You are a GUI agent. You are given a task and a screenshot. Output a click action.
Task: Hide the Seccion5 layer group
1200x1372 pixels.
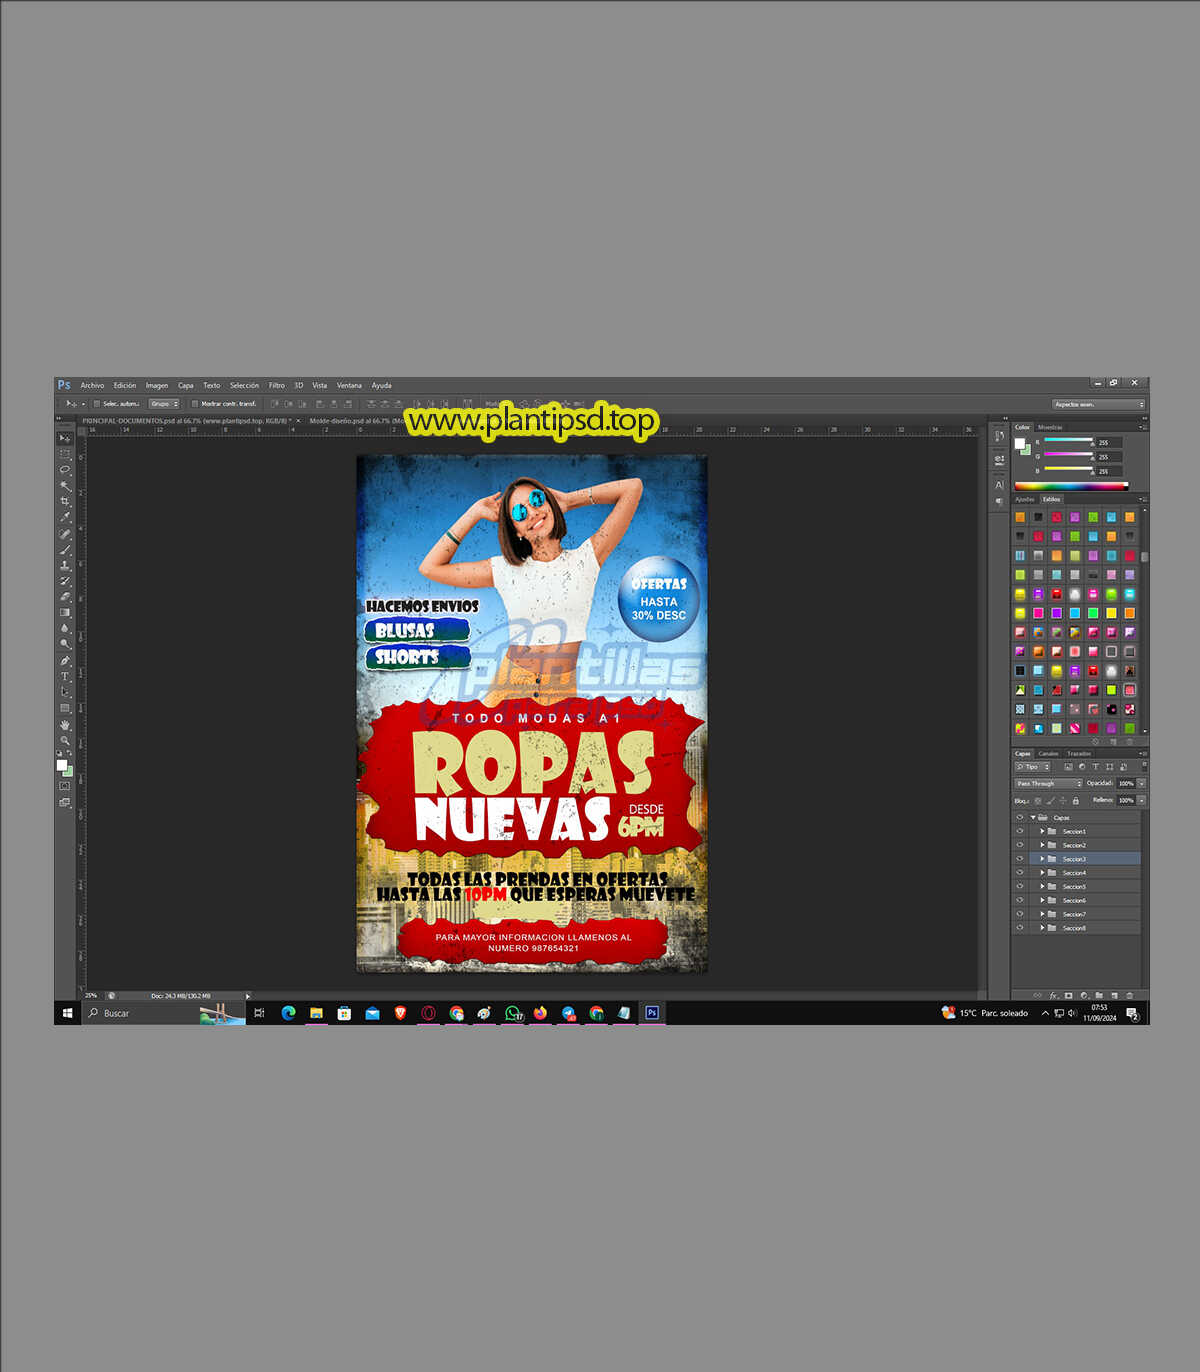coord(1020,887)
